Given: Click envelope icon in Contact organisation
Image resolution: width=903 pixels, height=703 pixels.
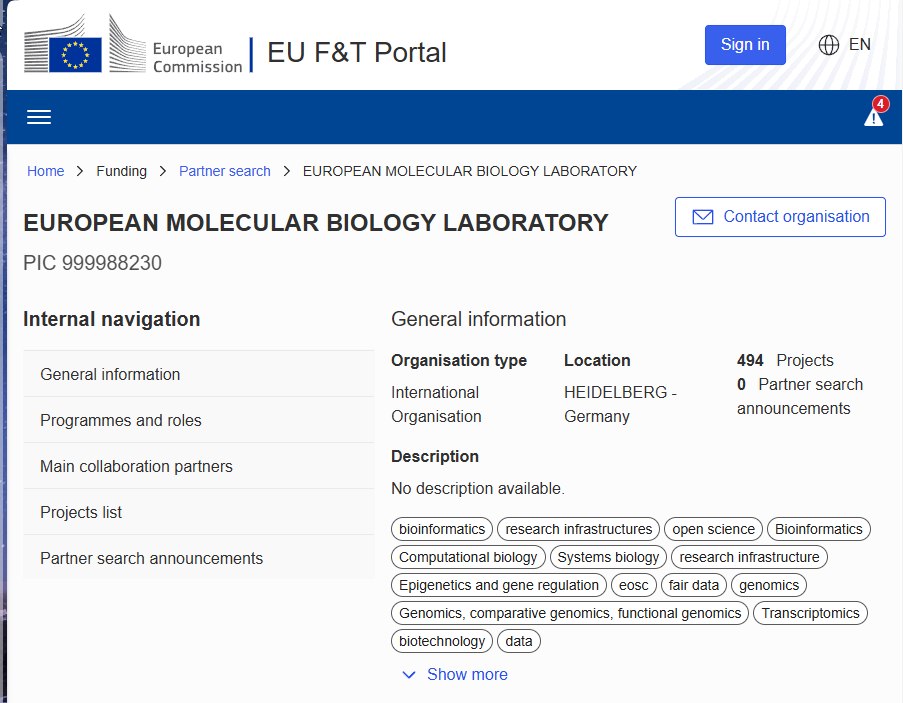Looking at the screenshot, I should 703,216.
